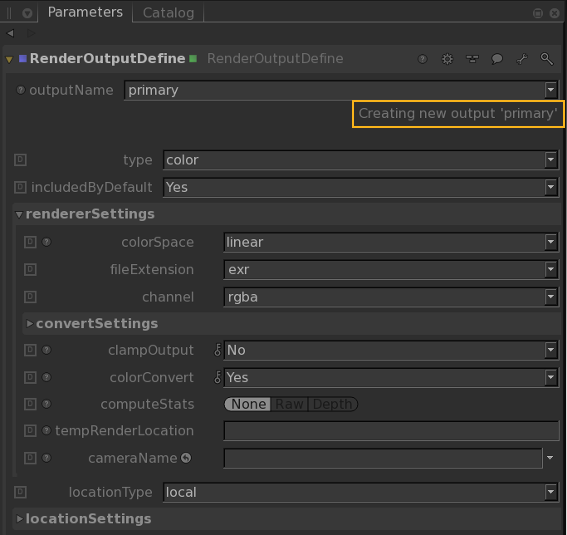Toggle default state box for includedByDefault
This screenshot has height=535, width=567.
click(x=20, y=187)
